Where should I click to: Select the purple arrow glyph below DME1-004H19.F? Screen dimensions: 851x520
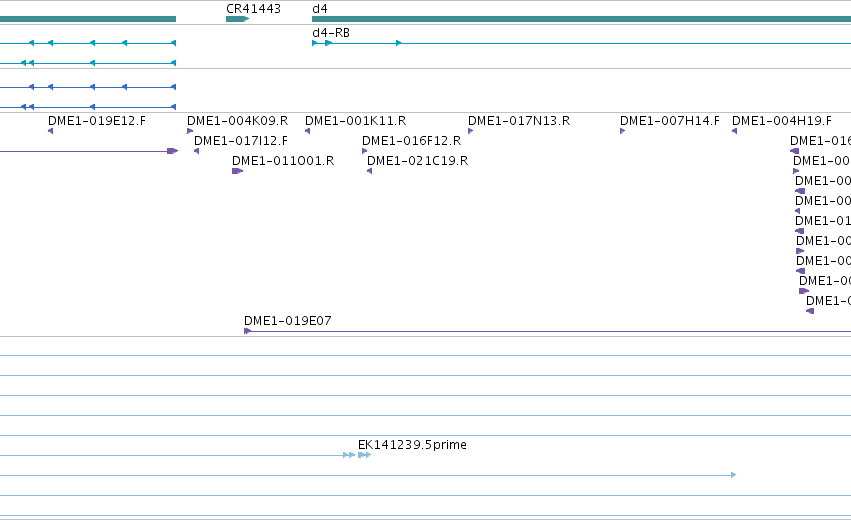[734, 131]
